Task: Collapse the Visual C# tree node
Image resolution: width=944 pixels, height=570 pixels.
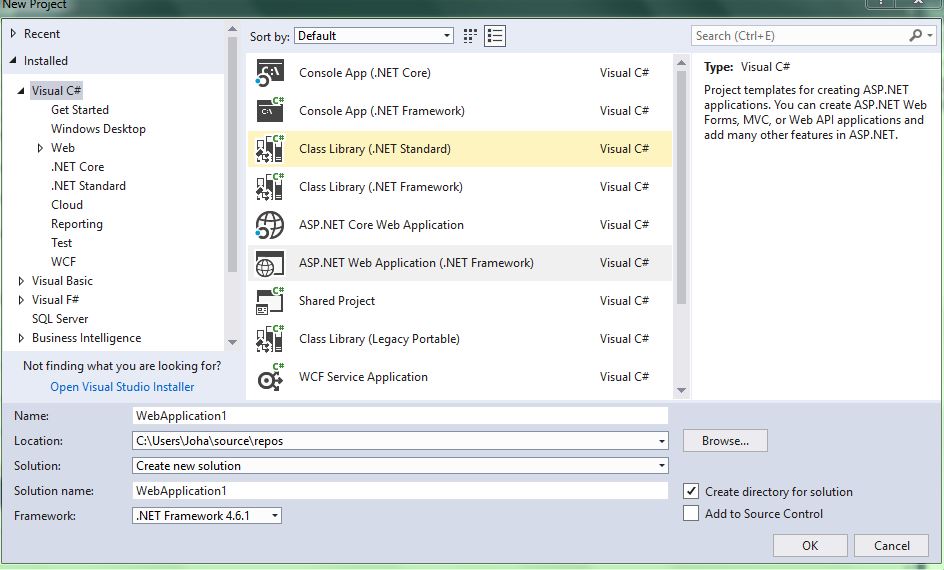Action: [x=21, y=91]
